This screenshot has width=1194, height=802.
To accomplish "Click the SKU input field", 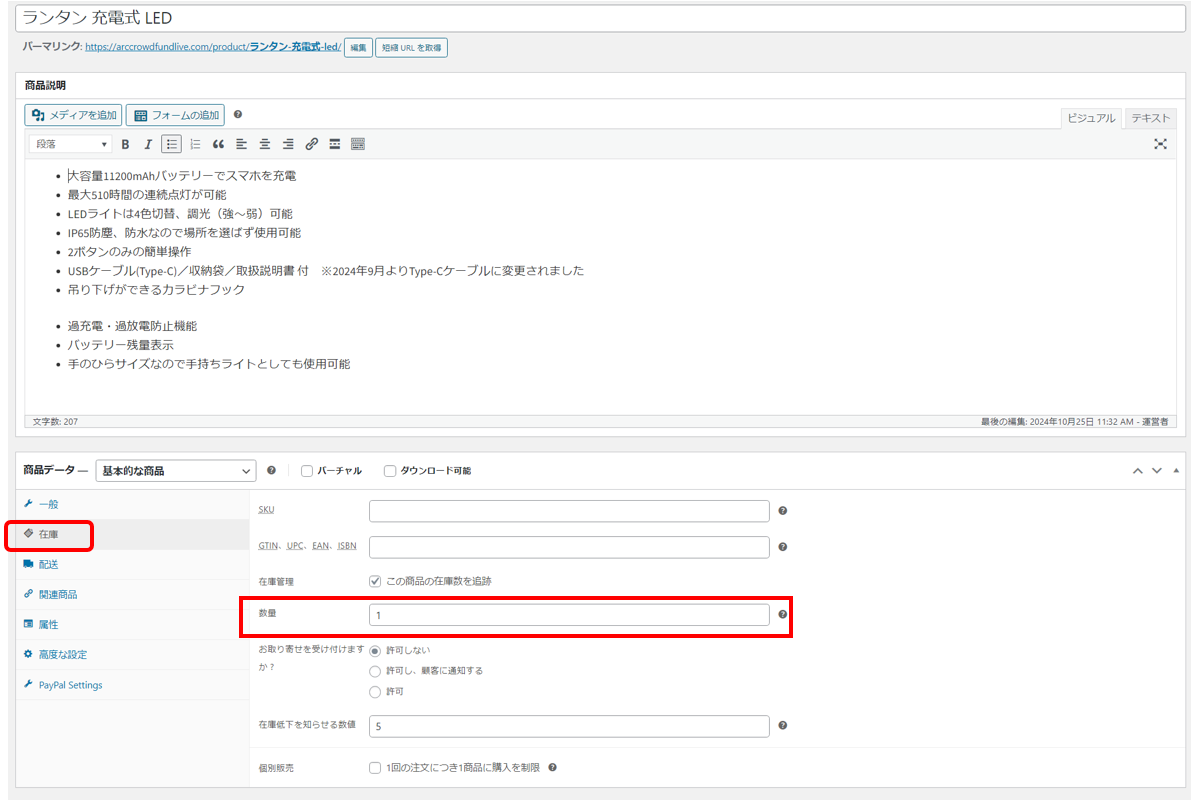I will [x=569, y=511].
